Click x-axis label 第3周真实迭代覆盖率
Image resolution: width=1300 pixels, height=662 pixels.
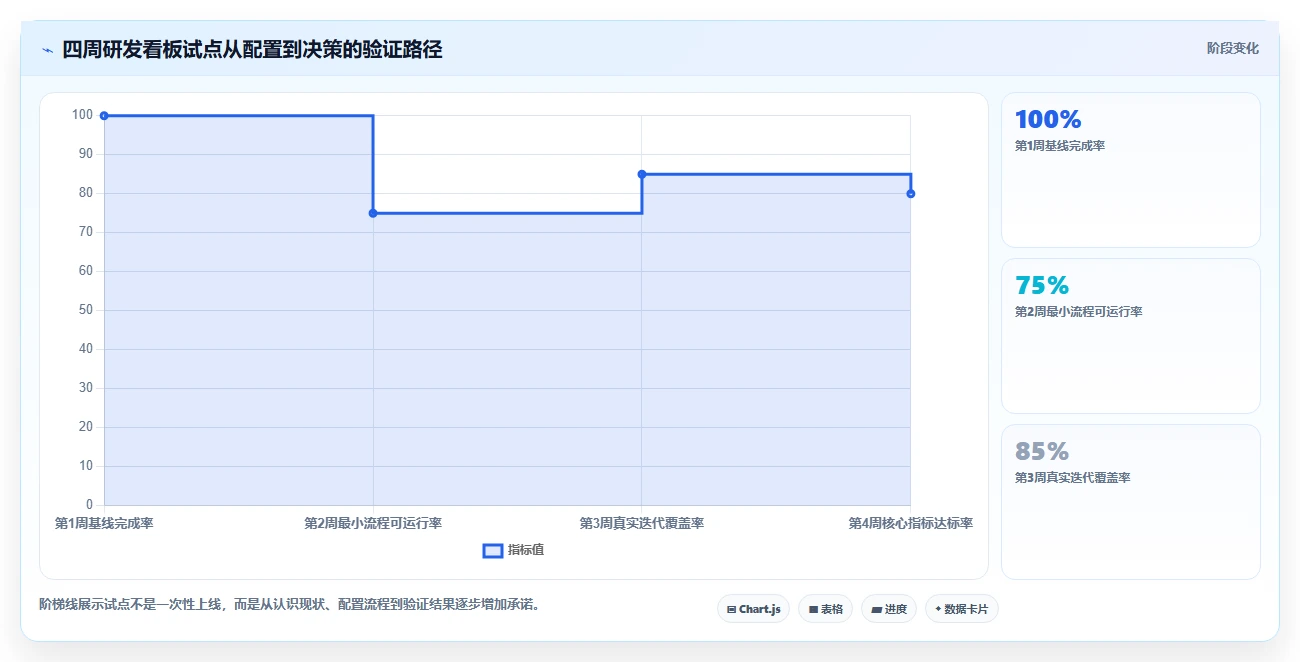click(642, 523)
